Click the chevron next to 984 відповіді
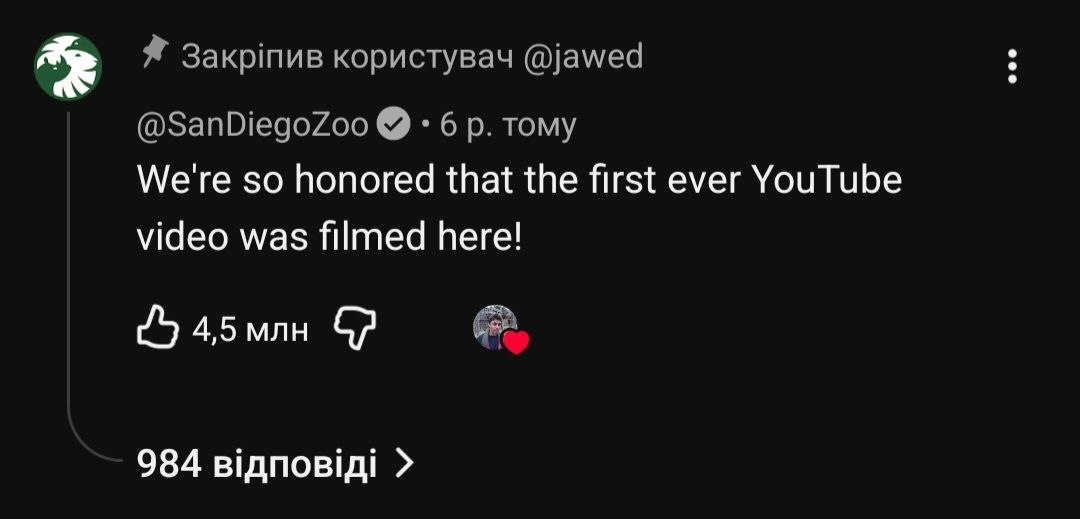Image resolution: width=1080 pixels, height=519 pixels. (404, 463)
